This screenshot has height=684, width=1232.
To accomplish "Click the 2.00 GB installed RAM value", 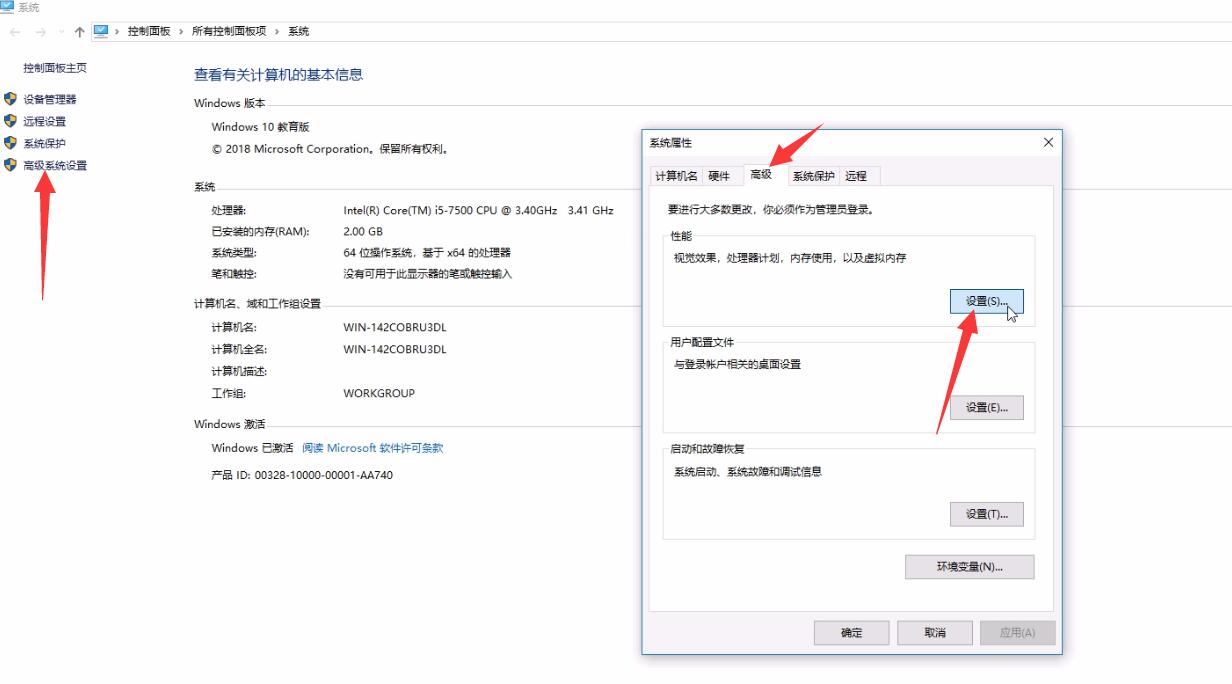I will point(361,231).
